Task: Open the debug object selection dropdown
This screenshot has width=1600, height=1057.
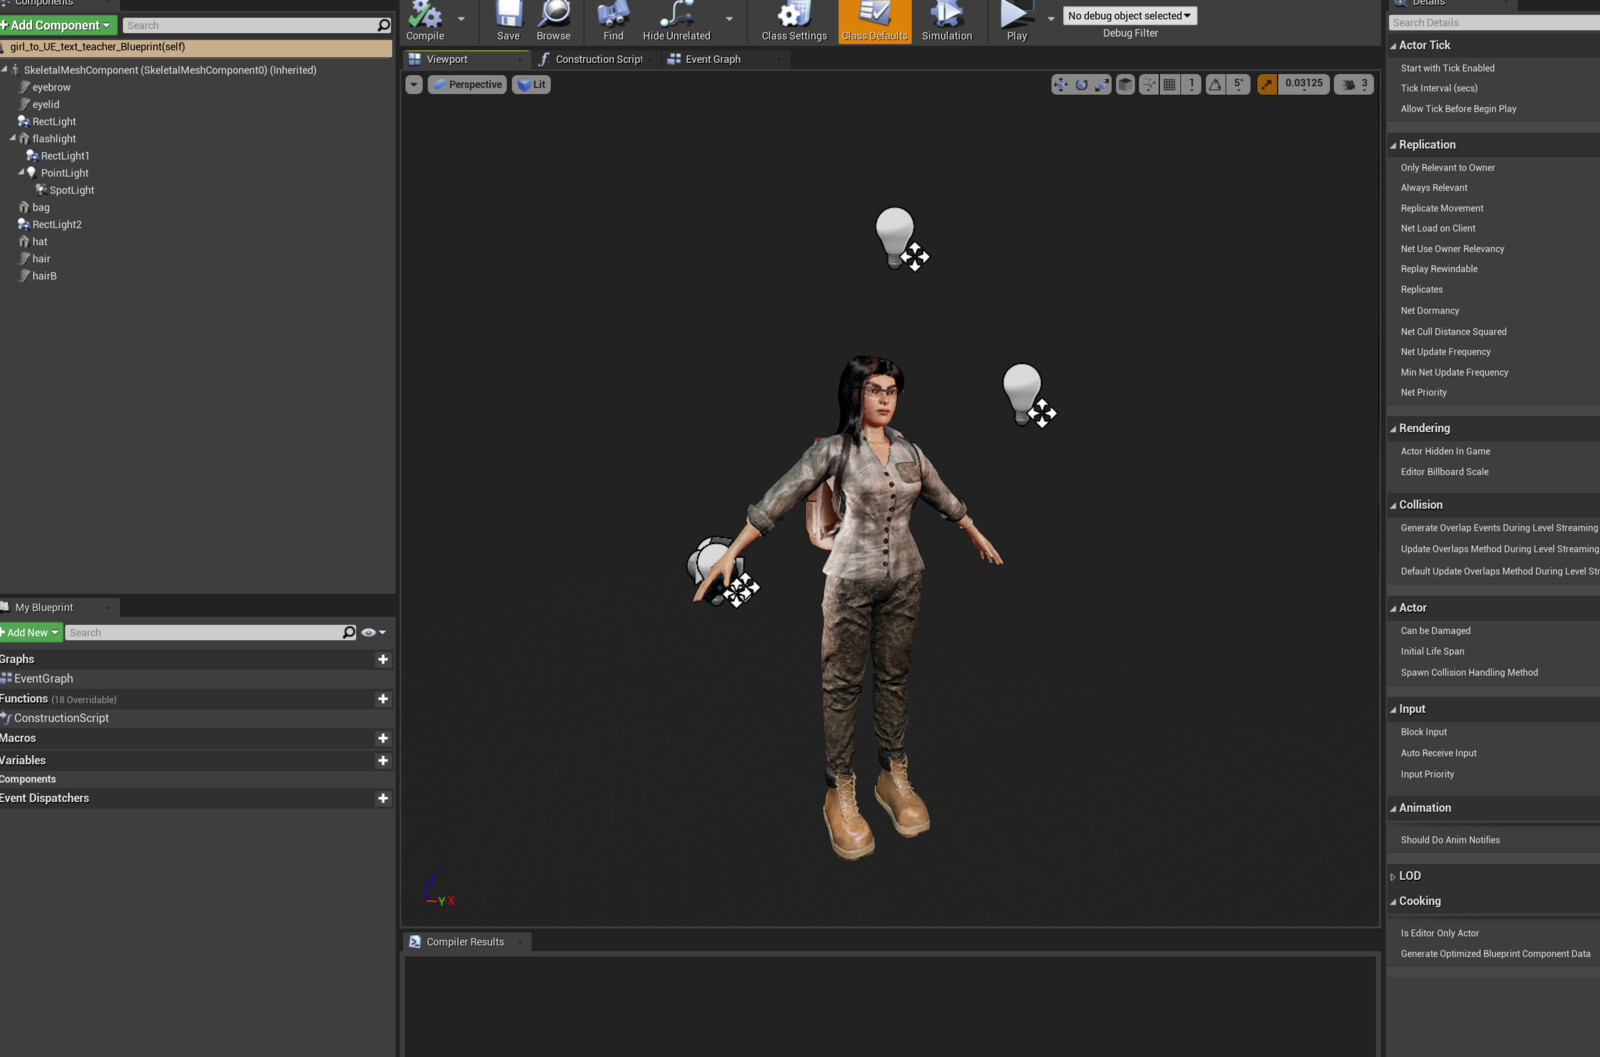Action: coord(1129,16)
